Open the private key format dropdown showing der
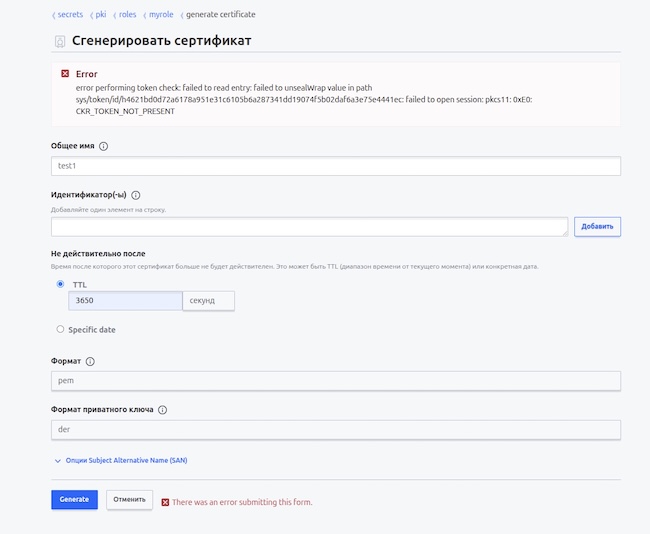The height and width of the screenshot is (534, 650). [x=336, y=430]
